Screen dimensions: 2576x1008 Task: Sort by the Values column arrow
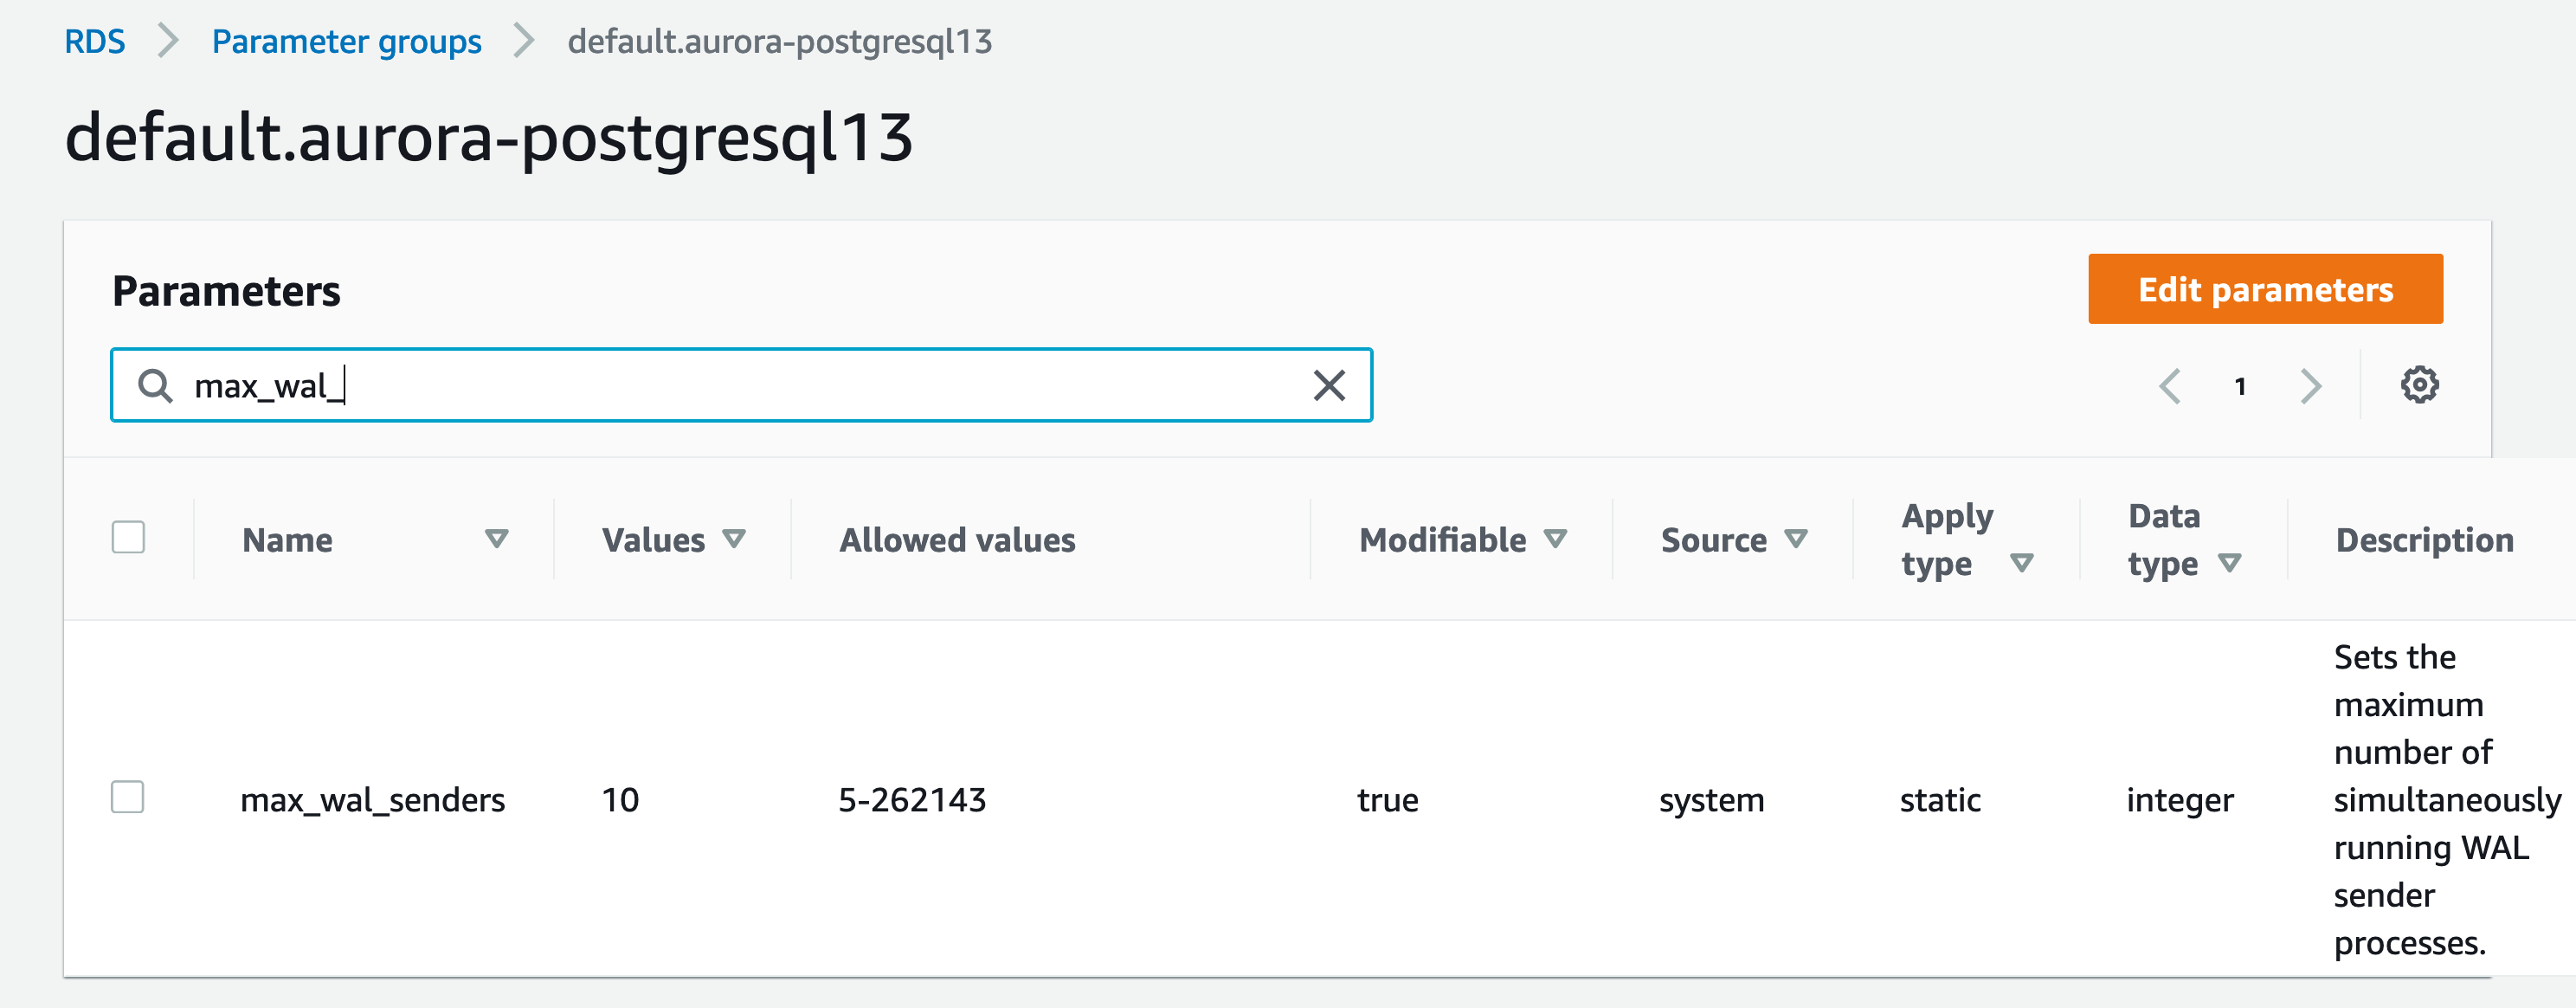point(735,539)
